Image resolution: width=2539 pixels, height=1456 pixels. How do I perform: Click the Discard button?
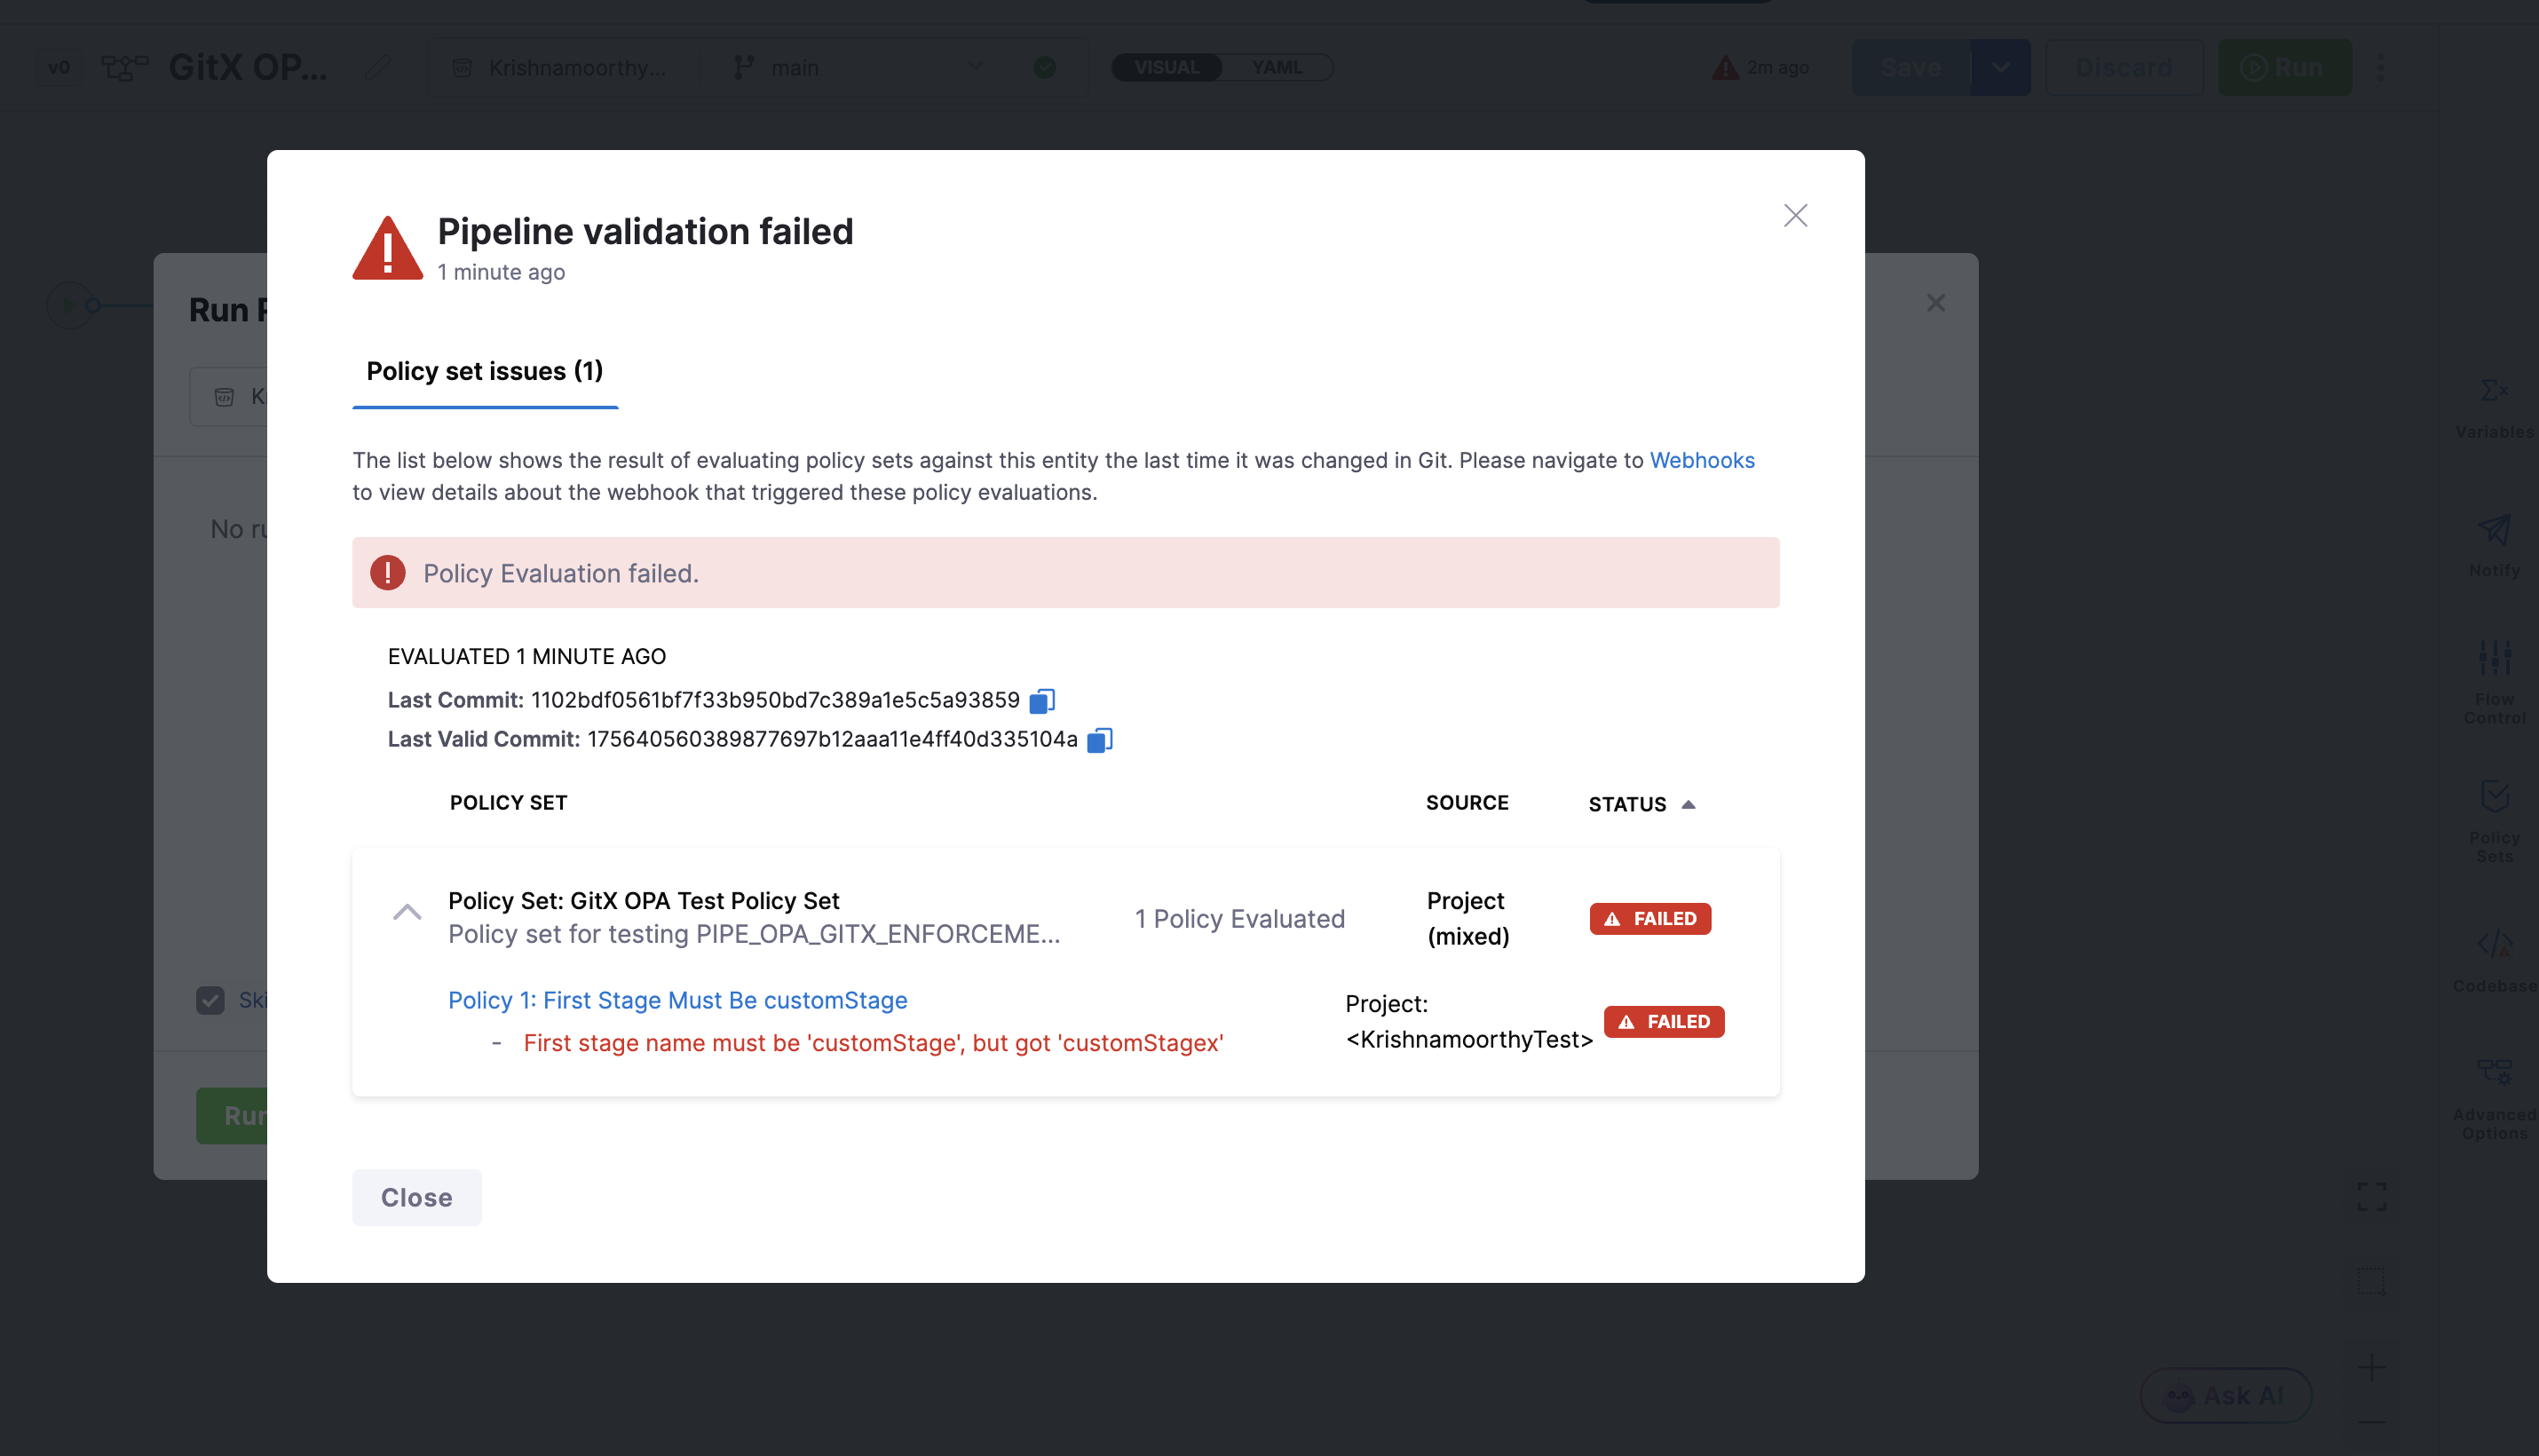coord(2124,67)
